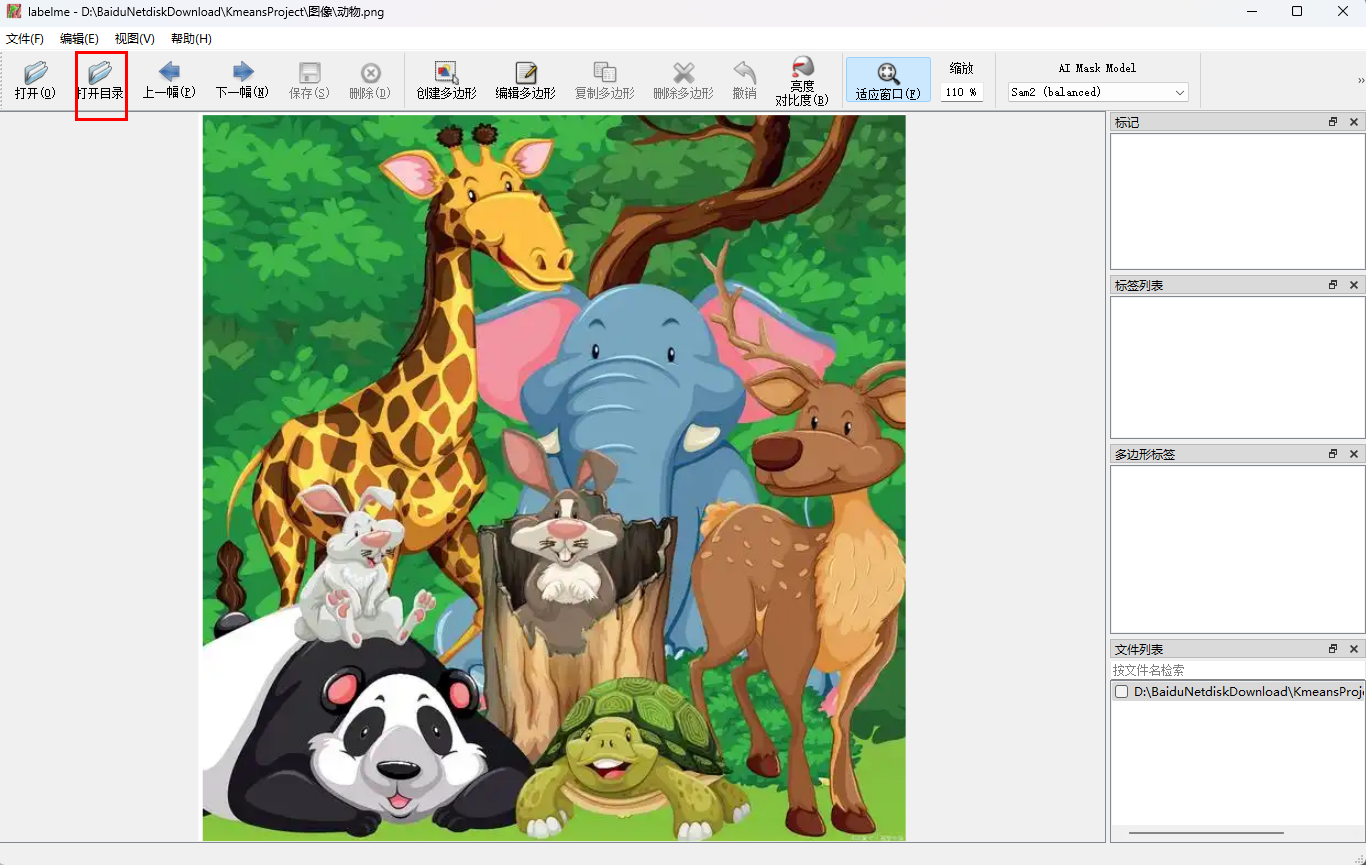1366x865 pixels.
Task: Click the 按文件名检索 file search field
Action: point(1237,670)
